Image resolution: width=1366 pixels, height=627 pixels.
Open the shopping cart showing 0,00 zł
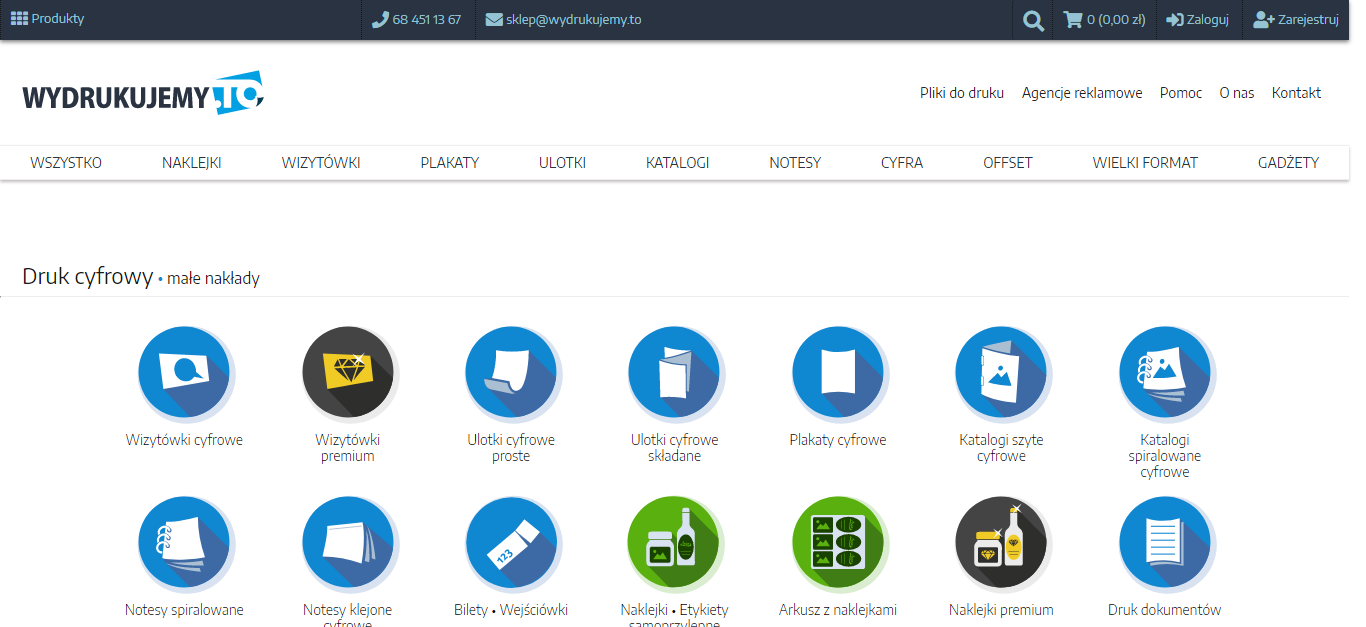[x=1104, y=19]
